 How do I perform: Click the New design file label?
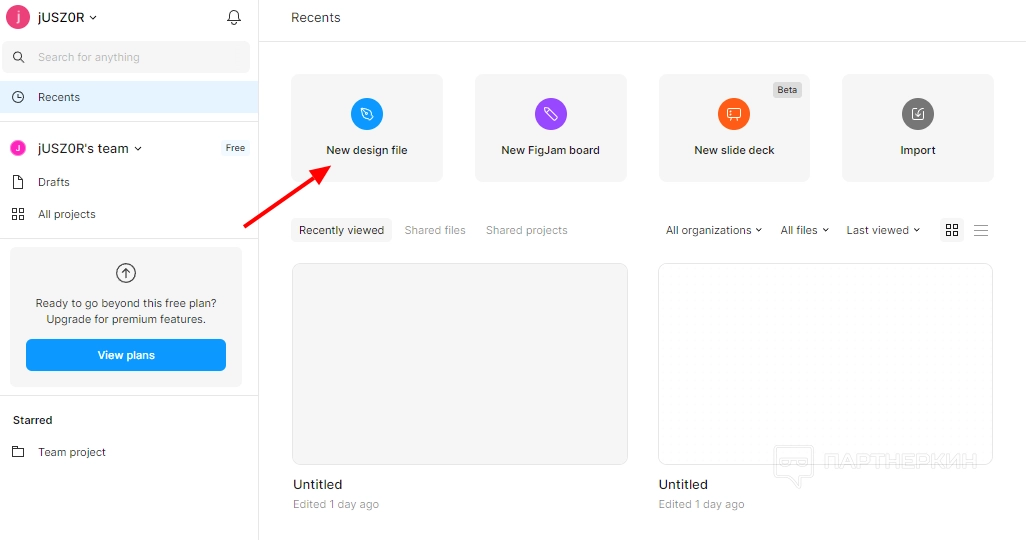(367, 150)
